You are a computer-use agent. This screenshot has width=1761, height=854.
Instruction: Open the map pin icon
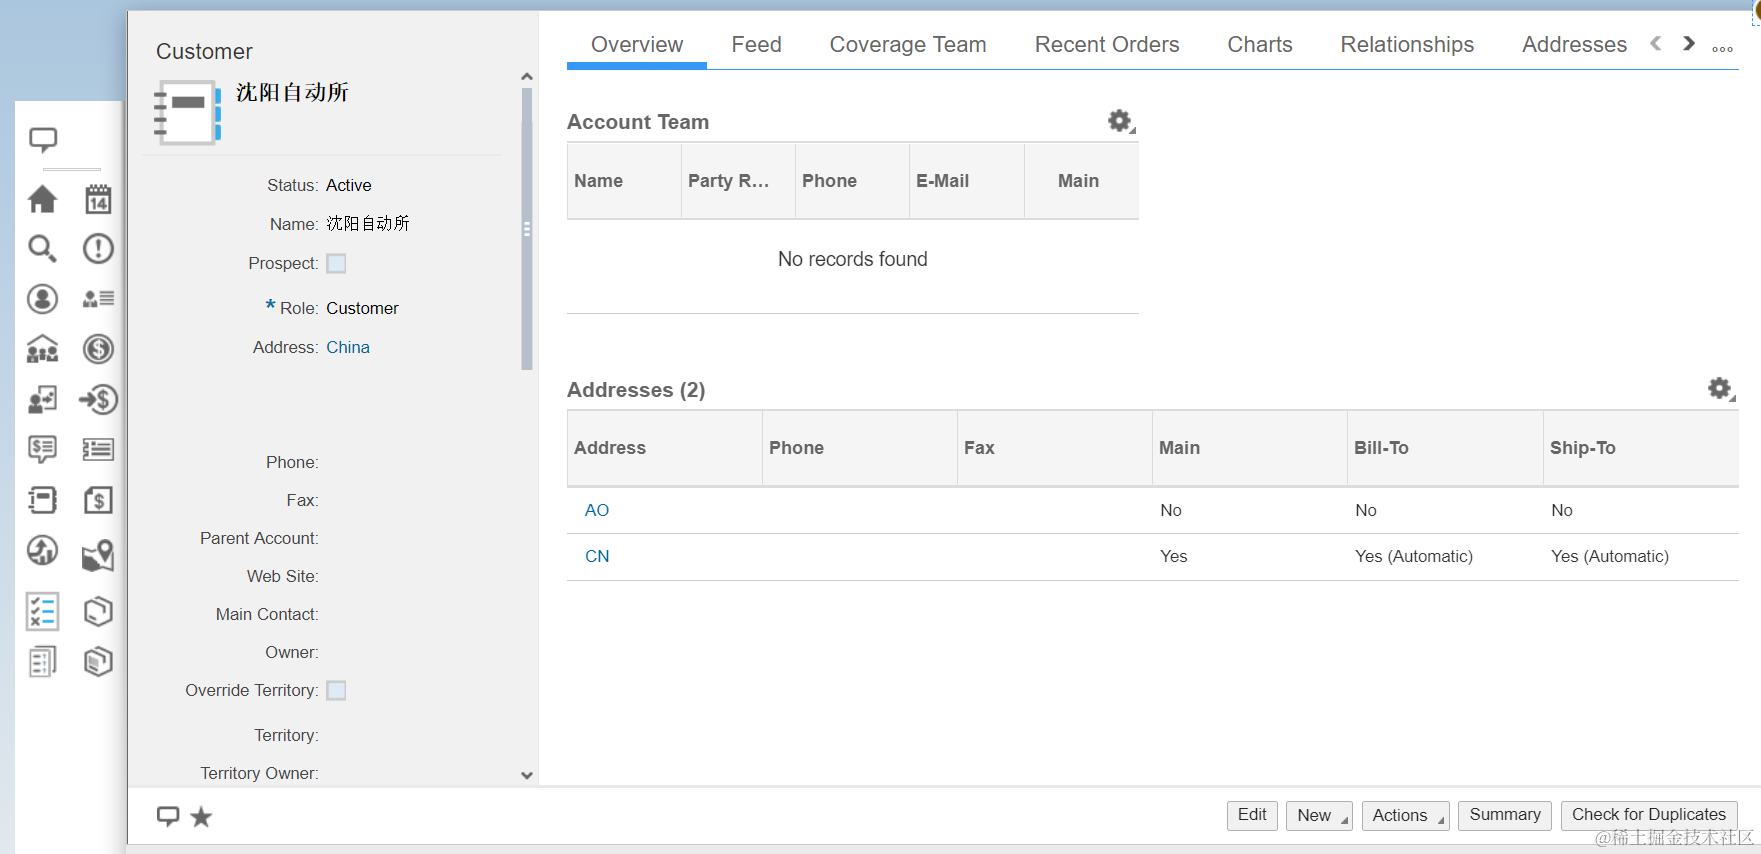98,555
